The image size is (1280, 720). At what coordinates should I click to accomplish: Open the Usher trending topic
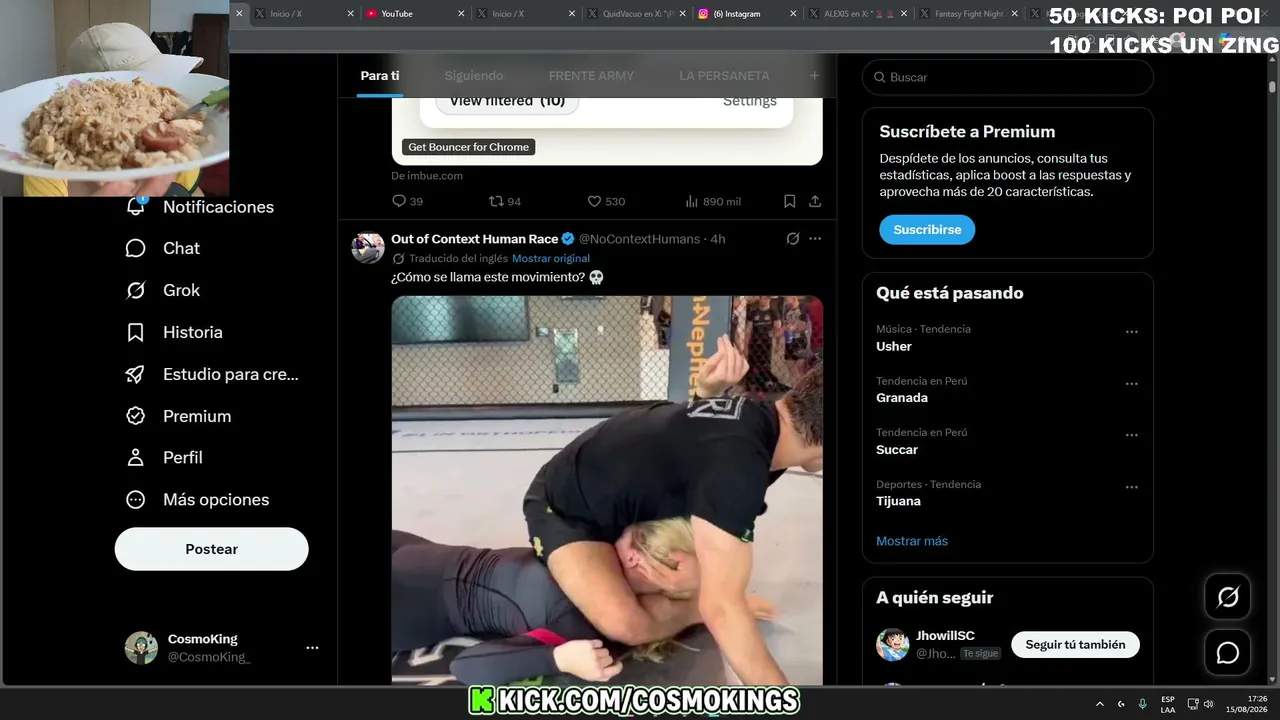click(x=894, y=346)
